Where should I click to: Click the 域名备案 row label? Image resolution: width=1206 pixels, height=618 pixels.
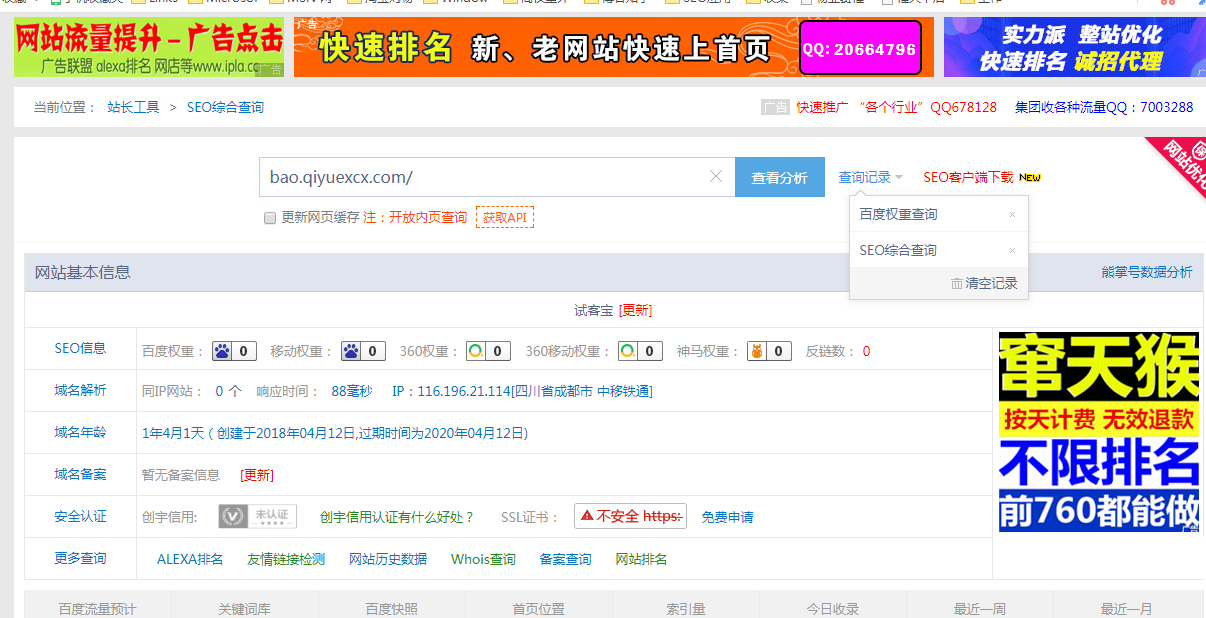[80, 474]
